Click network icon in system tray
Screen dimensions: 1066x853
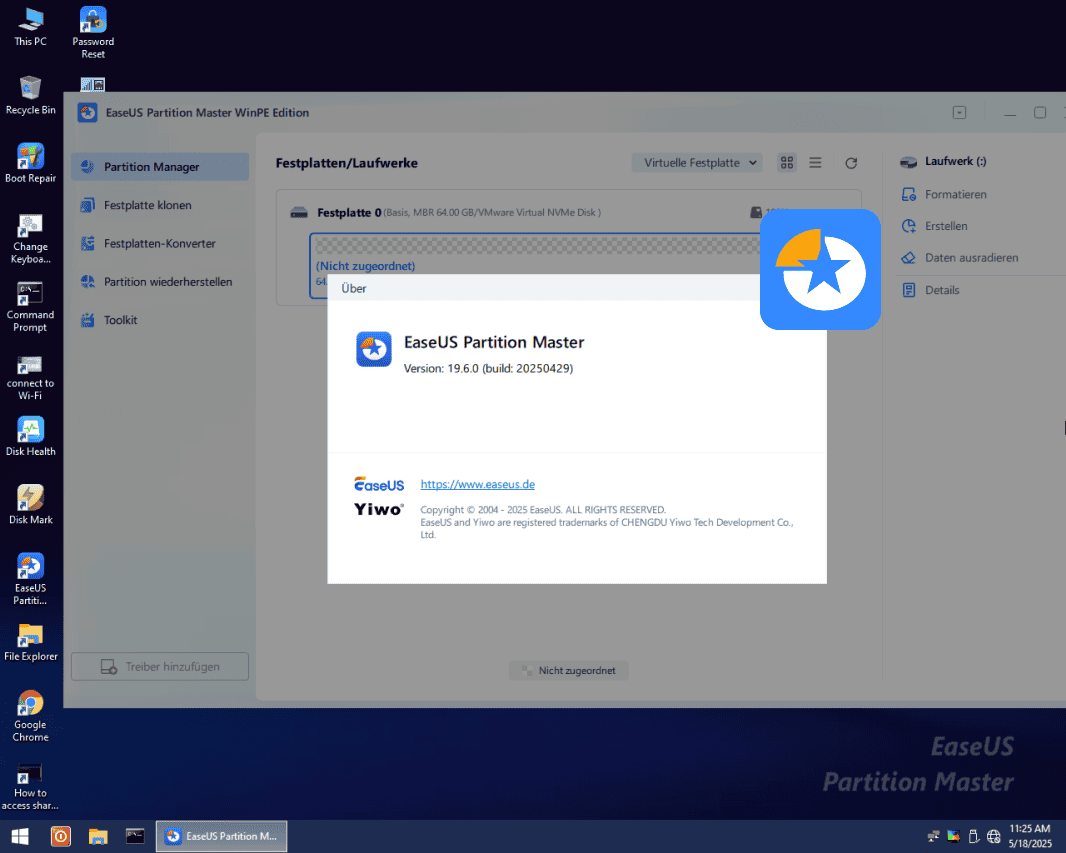pyautogui.click(x=933, y=836)
